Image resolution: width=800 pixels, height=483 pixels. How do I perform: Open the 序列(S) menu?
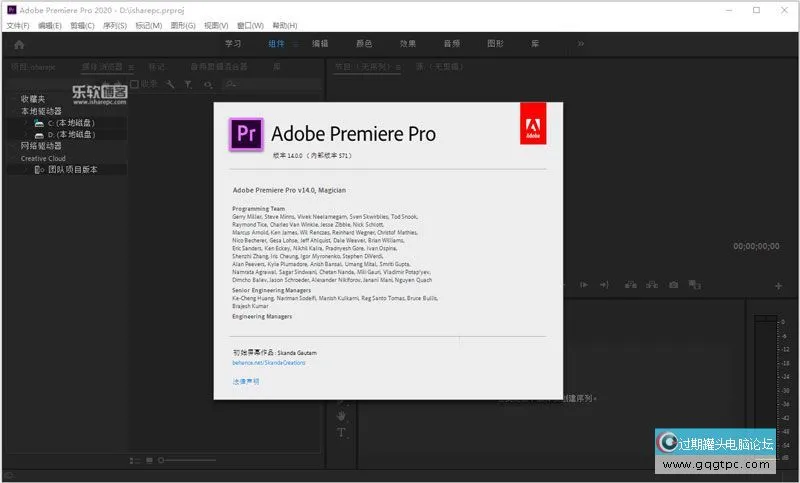115,26
